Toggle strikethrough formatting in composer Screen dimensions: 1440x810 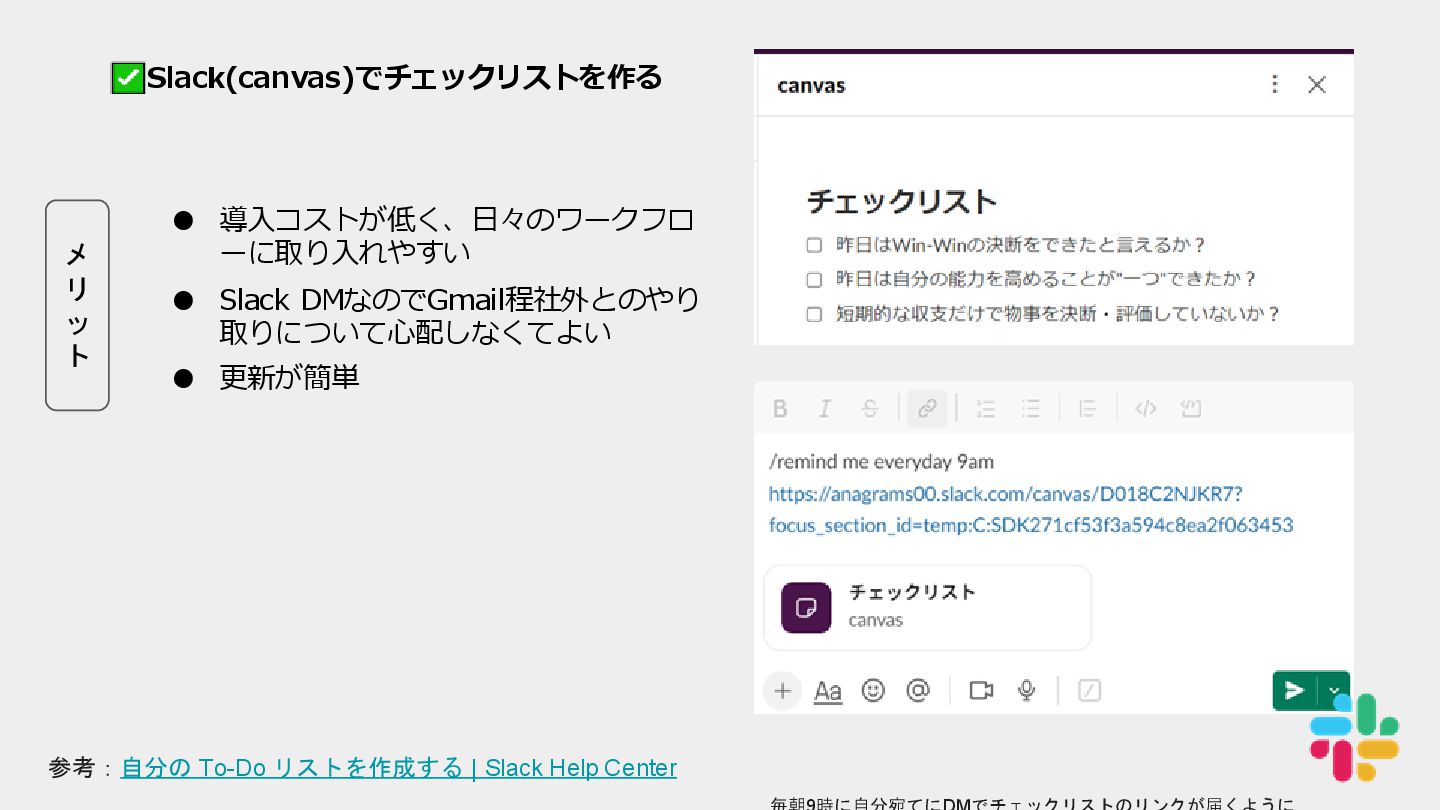click(870, 408)
